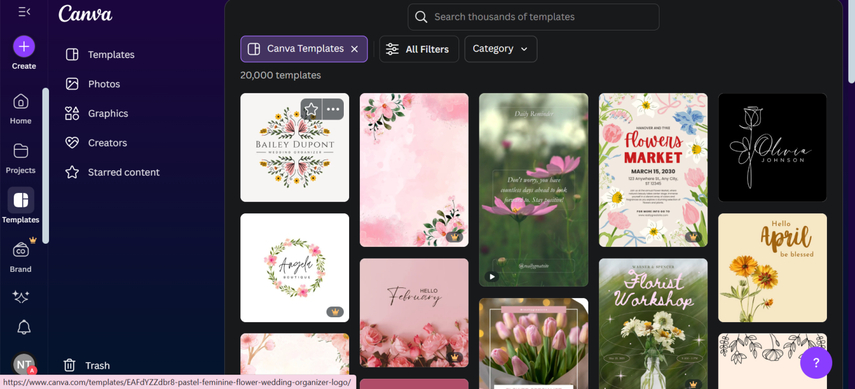Open the Olivia Johnson black logo template
The height and width of the screenshot is (389, 855).
(773, 147)
